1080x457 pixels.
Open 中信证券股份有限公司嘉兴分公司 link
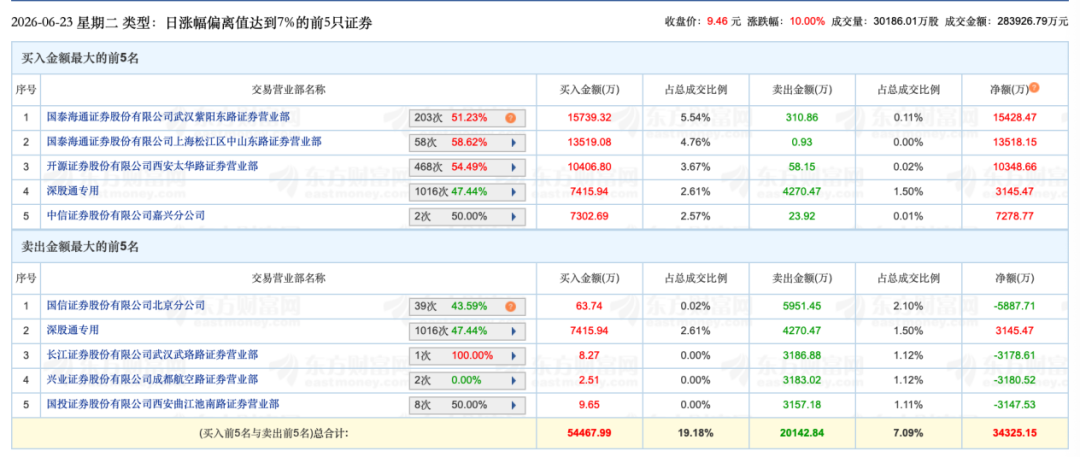125,215
